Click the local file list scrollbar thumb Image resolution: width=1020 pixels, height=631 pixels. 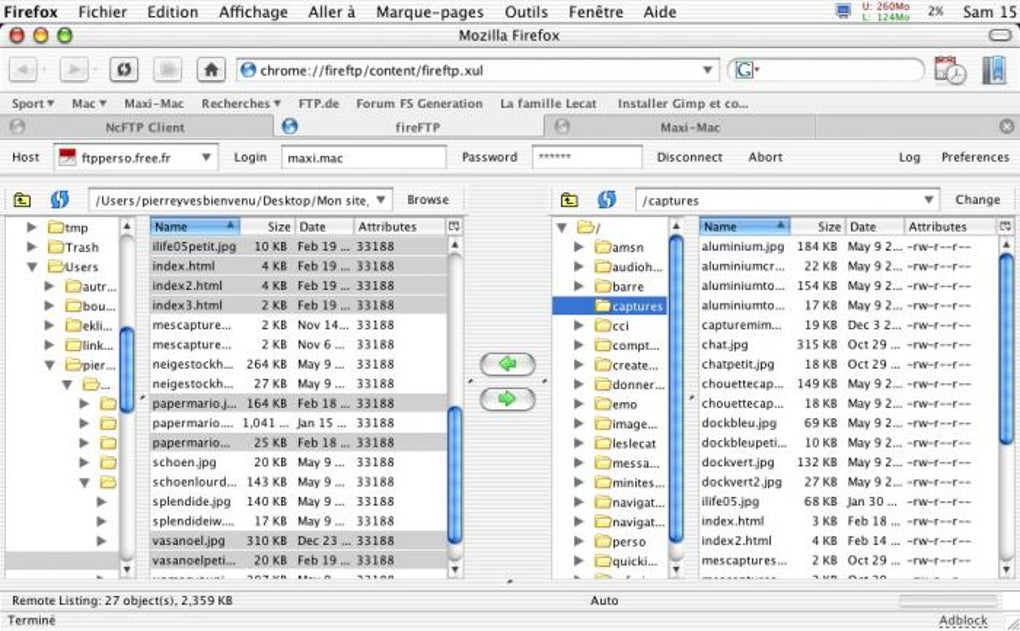click(x=455, y=475)
